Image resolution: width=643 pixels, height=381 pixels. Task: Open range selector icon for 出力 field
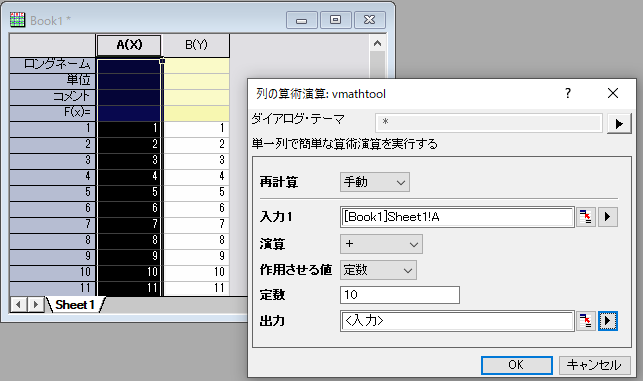point(586,321)
